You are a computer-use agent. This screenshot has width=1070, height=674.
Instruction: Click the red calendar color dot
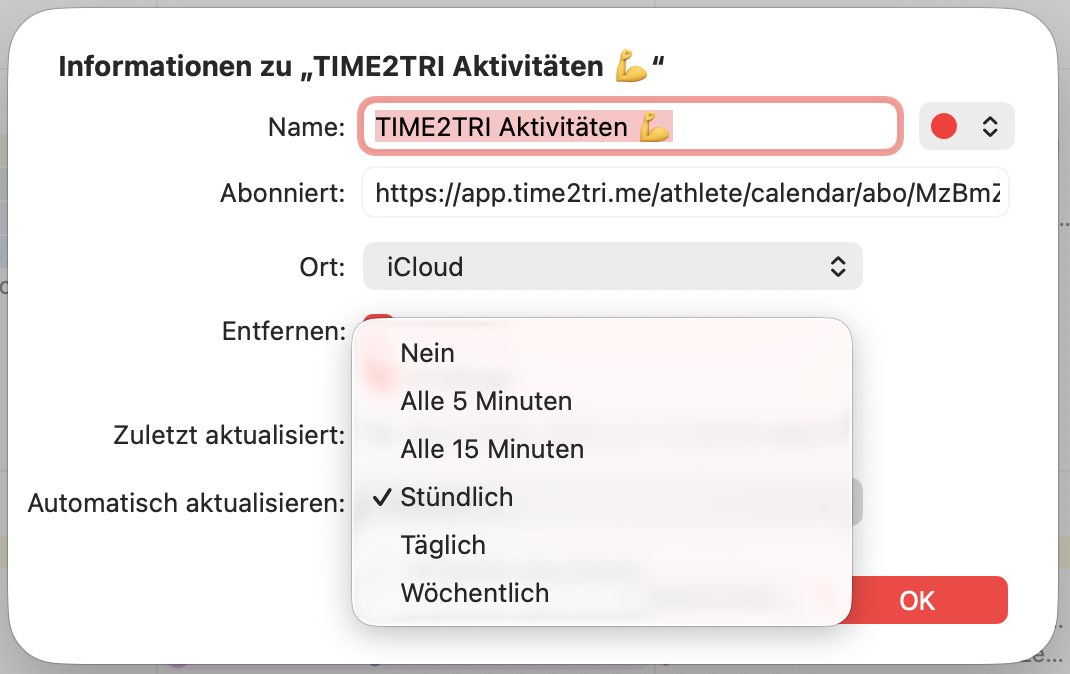point(943,126)
